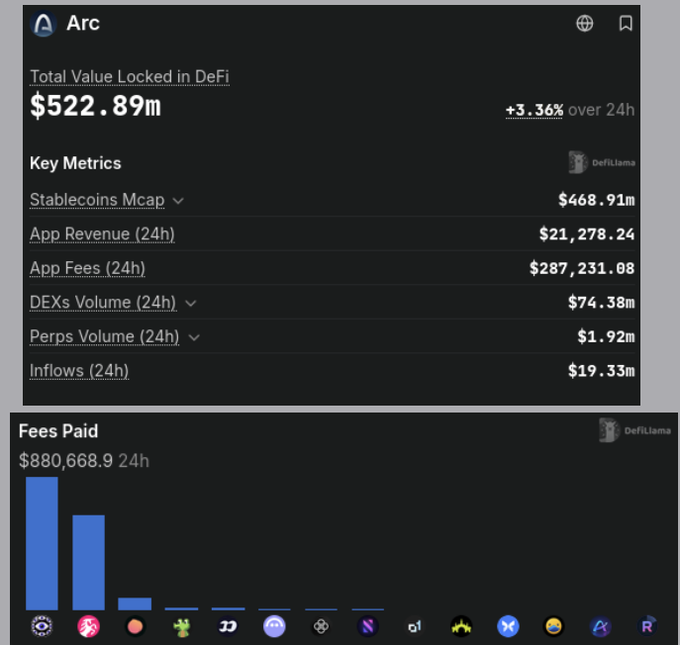
Task: Click the Stablecoins Mcap label
Action: click(97, 200)
